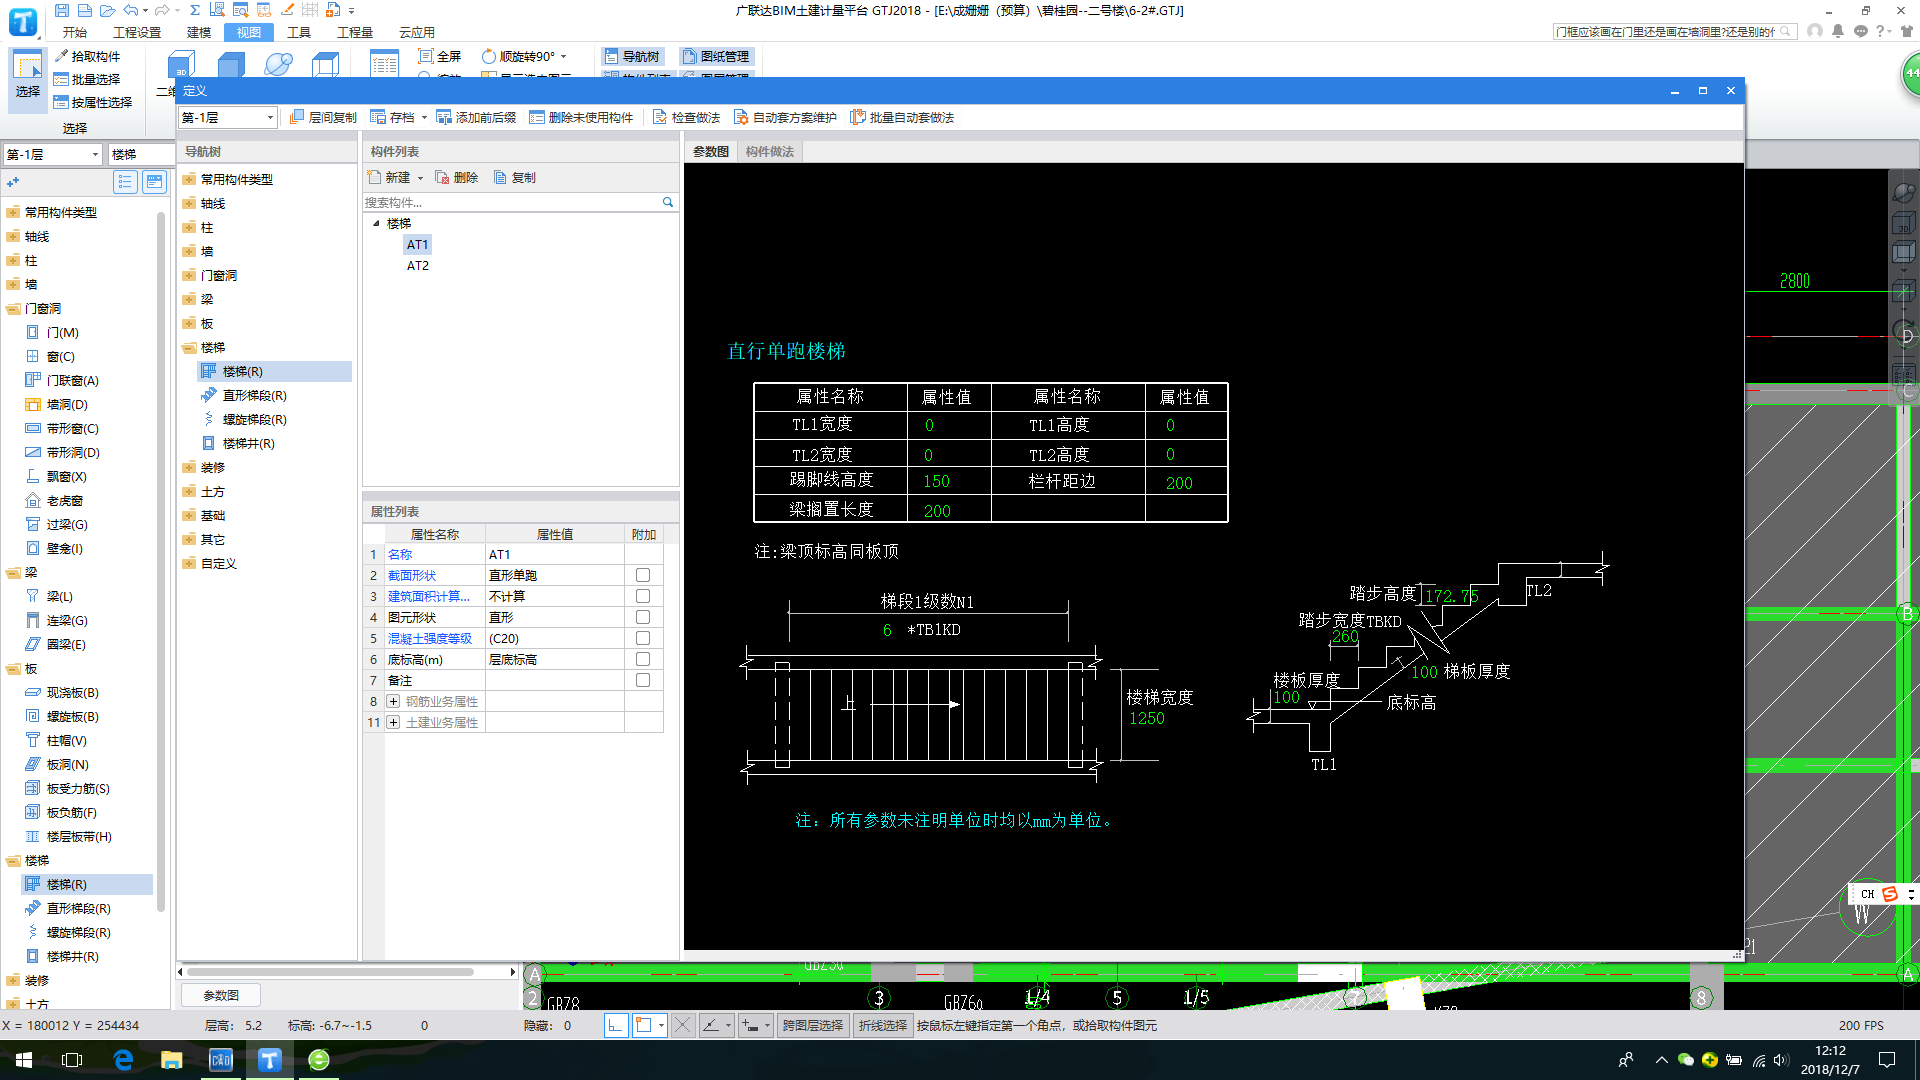Open the 顺旋转90° dropdown arrow
This screenshot has height=1080, width=1920.
(563, 56)
